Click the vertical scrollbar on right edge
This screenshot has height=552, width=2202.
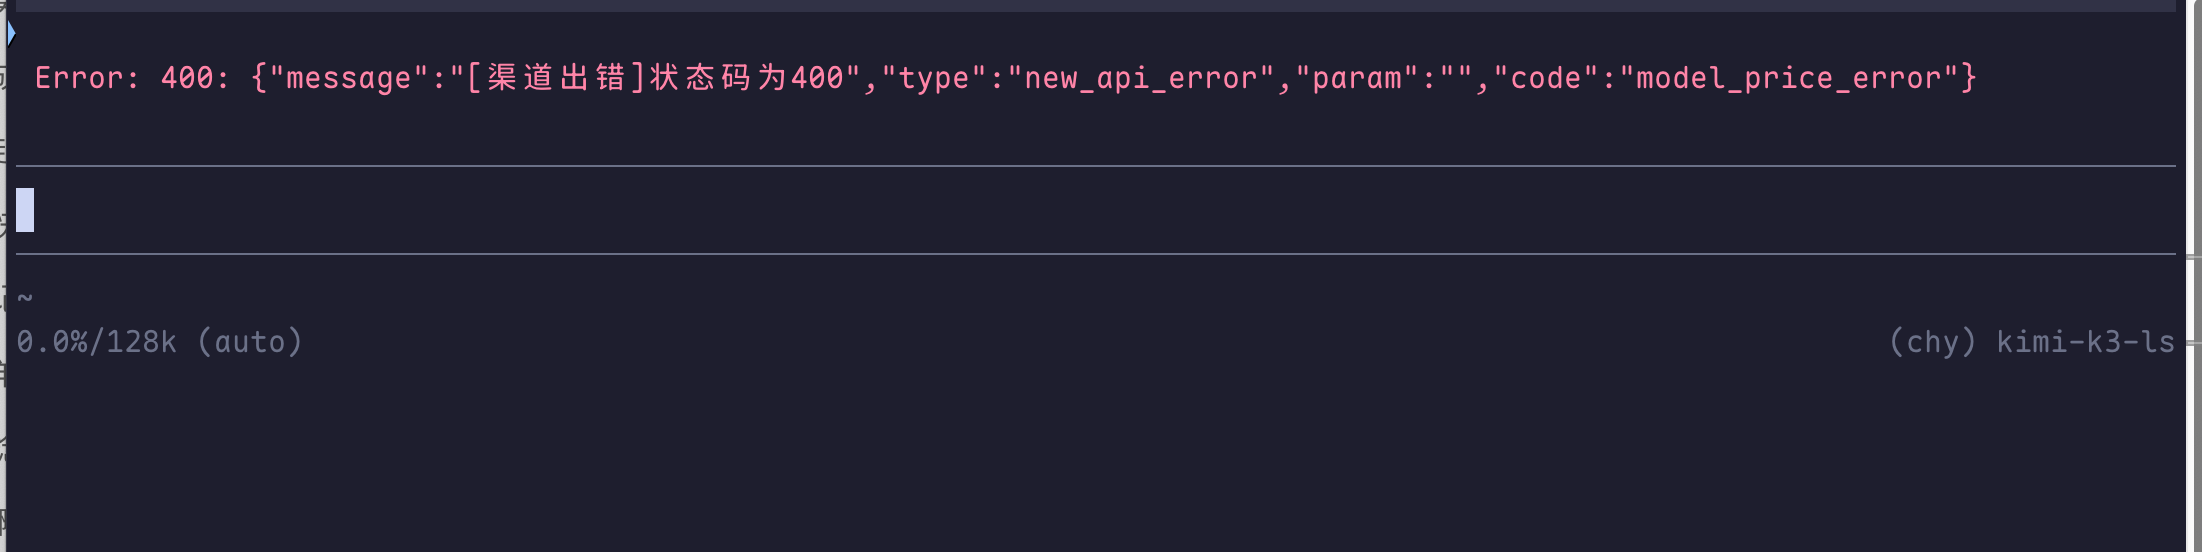[x=2193, y=276]
